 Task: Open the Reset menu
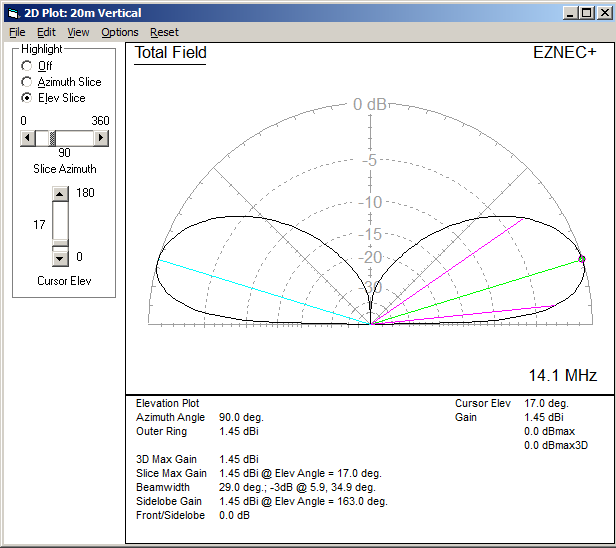point(164,32)
